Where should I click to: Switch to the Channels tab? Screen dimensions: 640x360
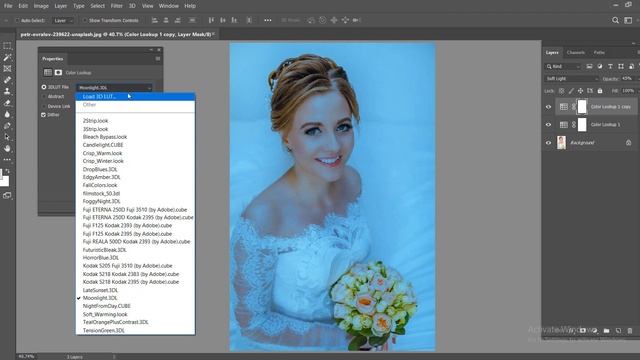pos(576,52)
